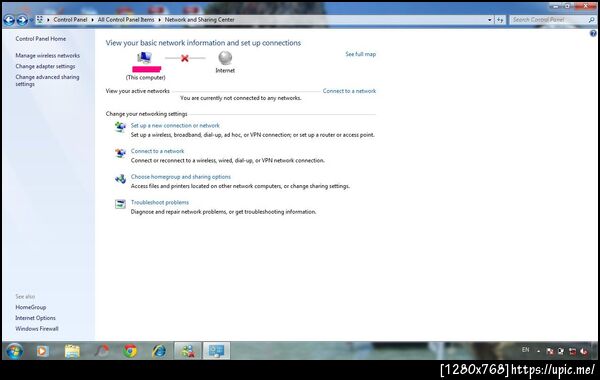Click the Control Panel icon in address bar

point(40,20)
